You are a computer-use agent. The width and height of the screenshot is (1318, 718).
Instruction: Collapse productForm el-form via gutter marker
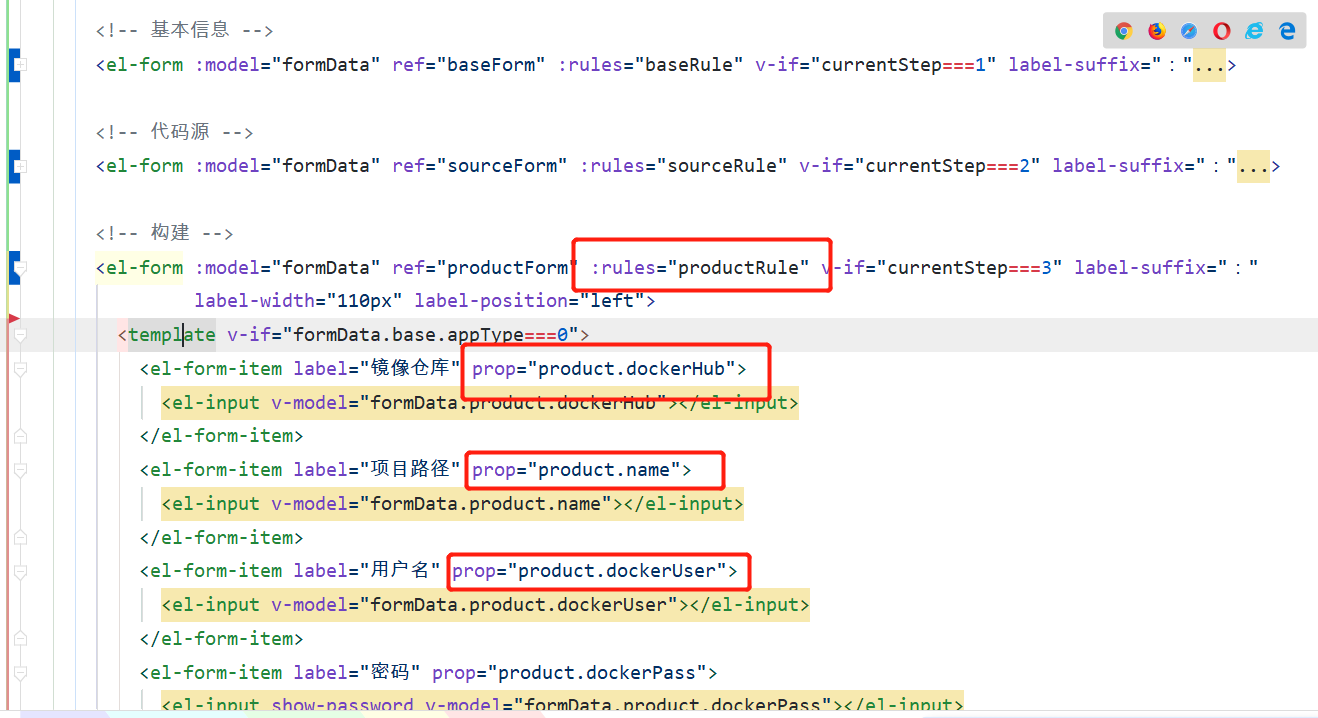click(20, 268)
